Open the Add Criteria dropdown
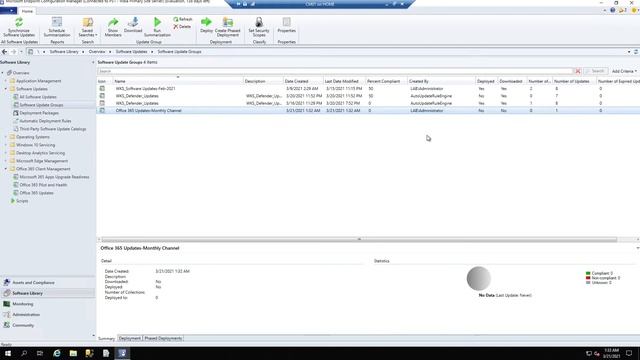The height and width of the screenshot is (360, 640). click(624, 71)
